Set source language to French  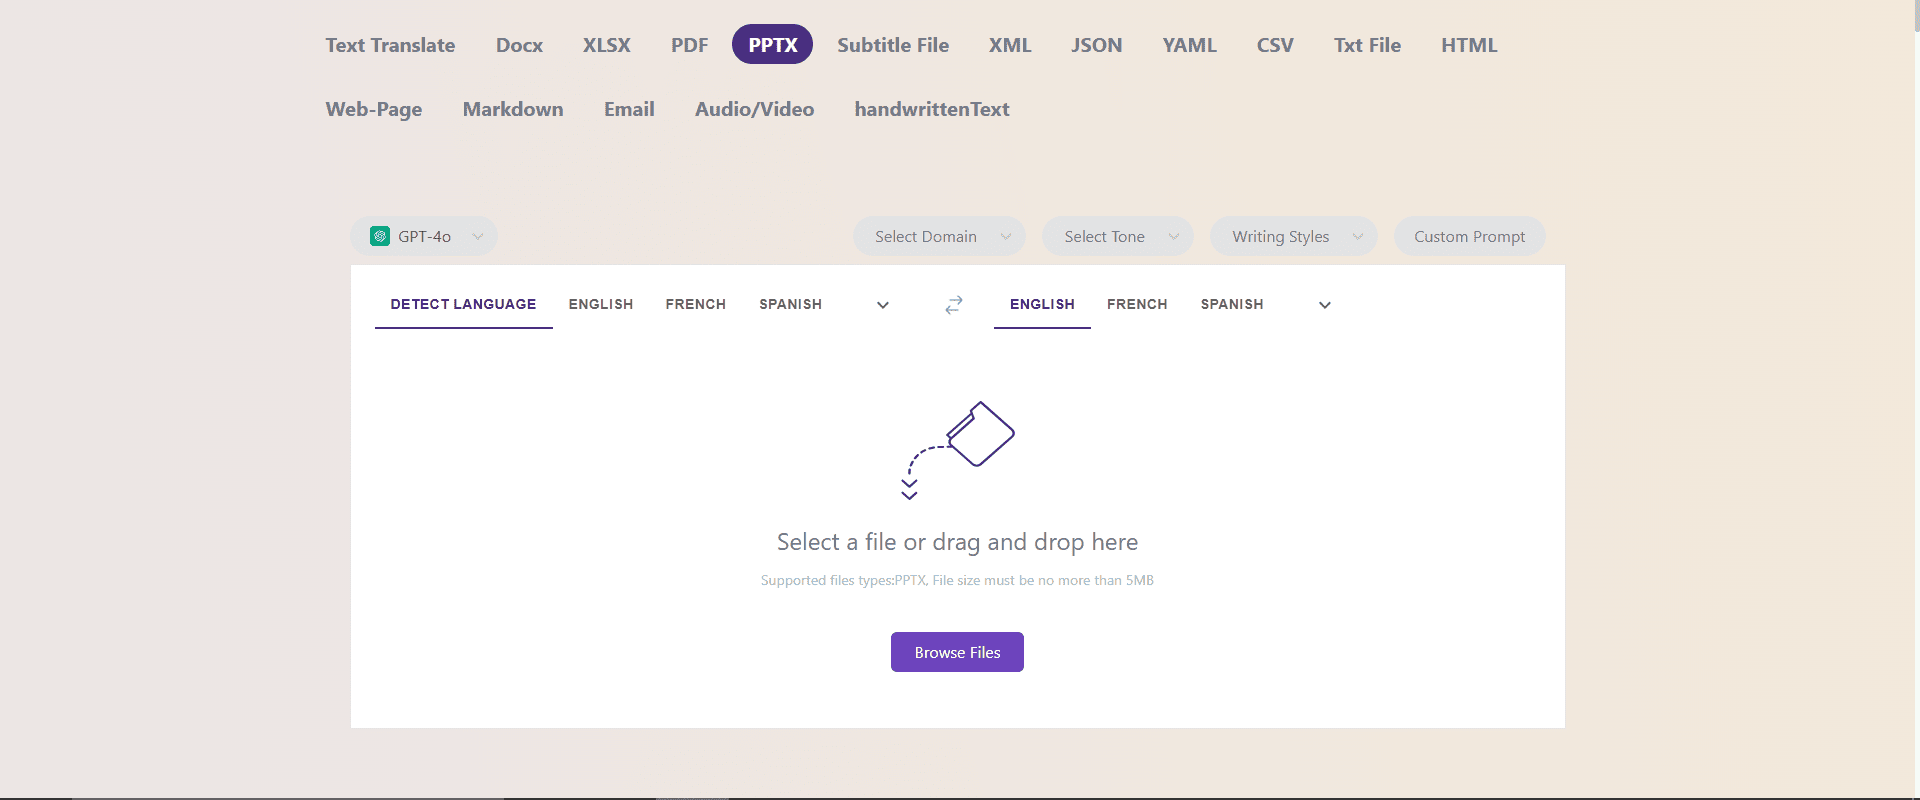point(696,304)
